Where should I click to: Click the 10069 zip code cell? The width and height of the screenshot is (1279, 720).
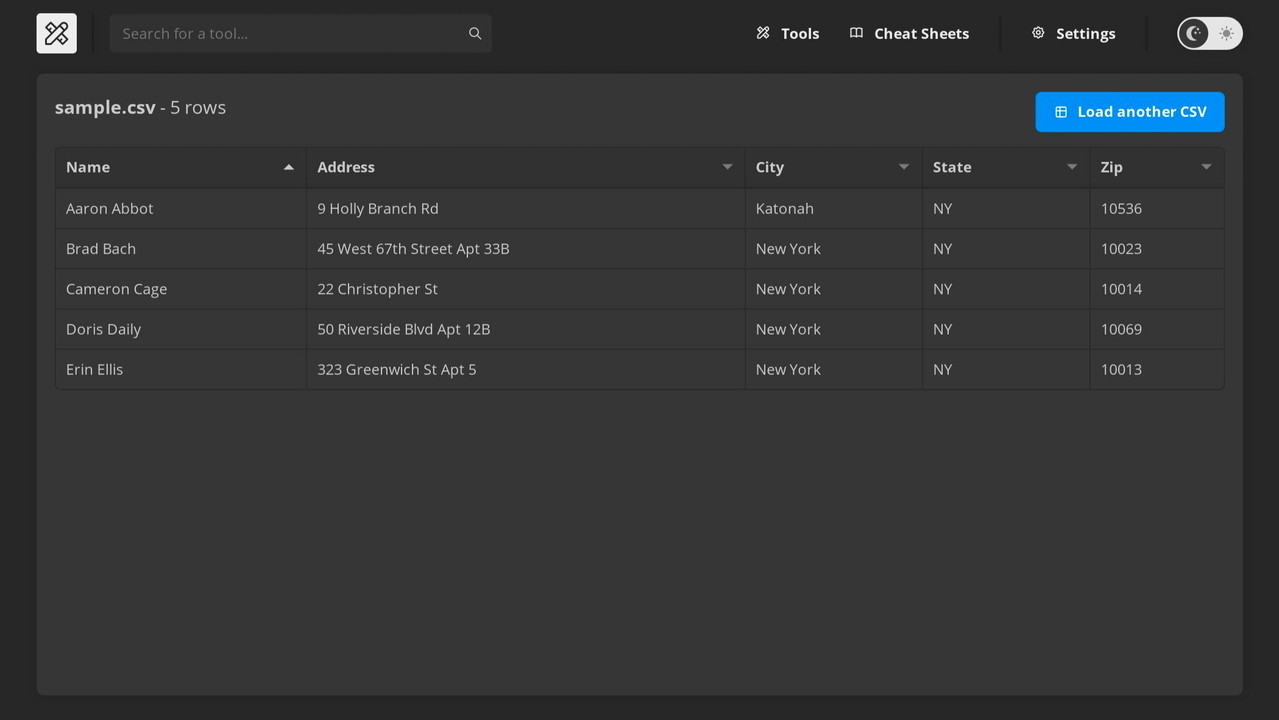click(x=1121, y=329)
